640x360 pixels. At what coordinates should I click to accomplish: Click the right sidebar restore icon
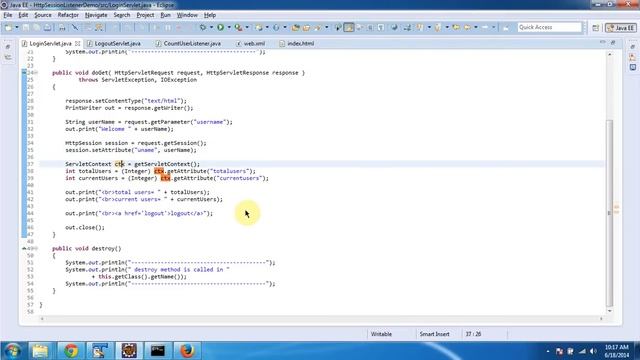point(633,47)
